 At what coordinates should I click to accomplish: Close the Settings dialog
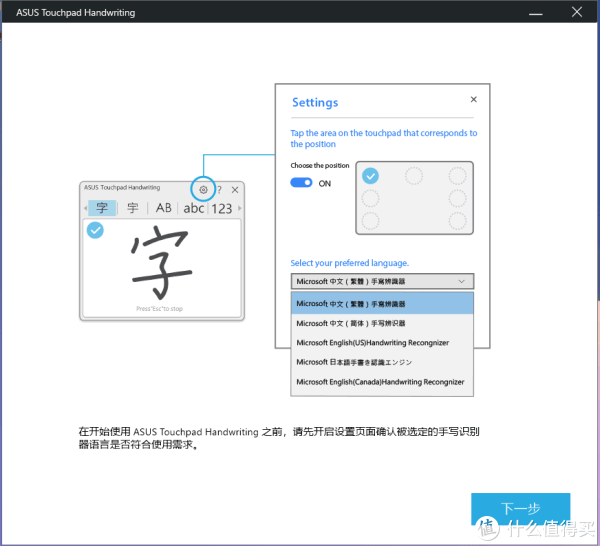tap(474, 99)
